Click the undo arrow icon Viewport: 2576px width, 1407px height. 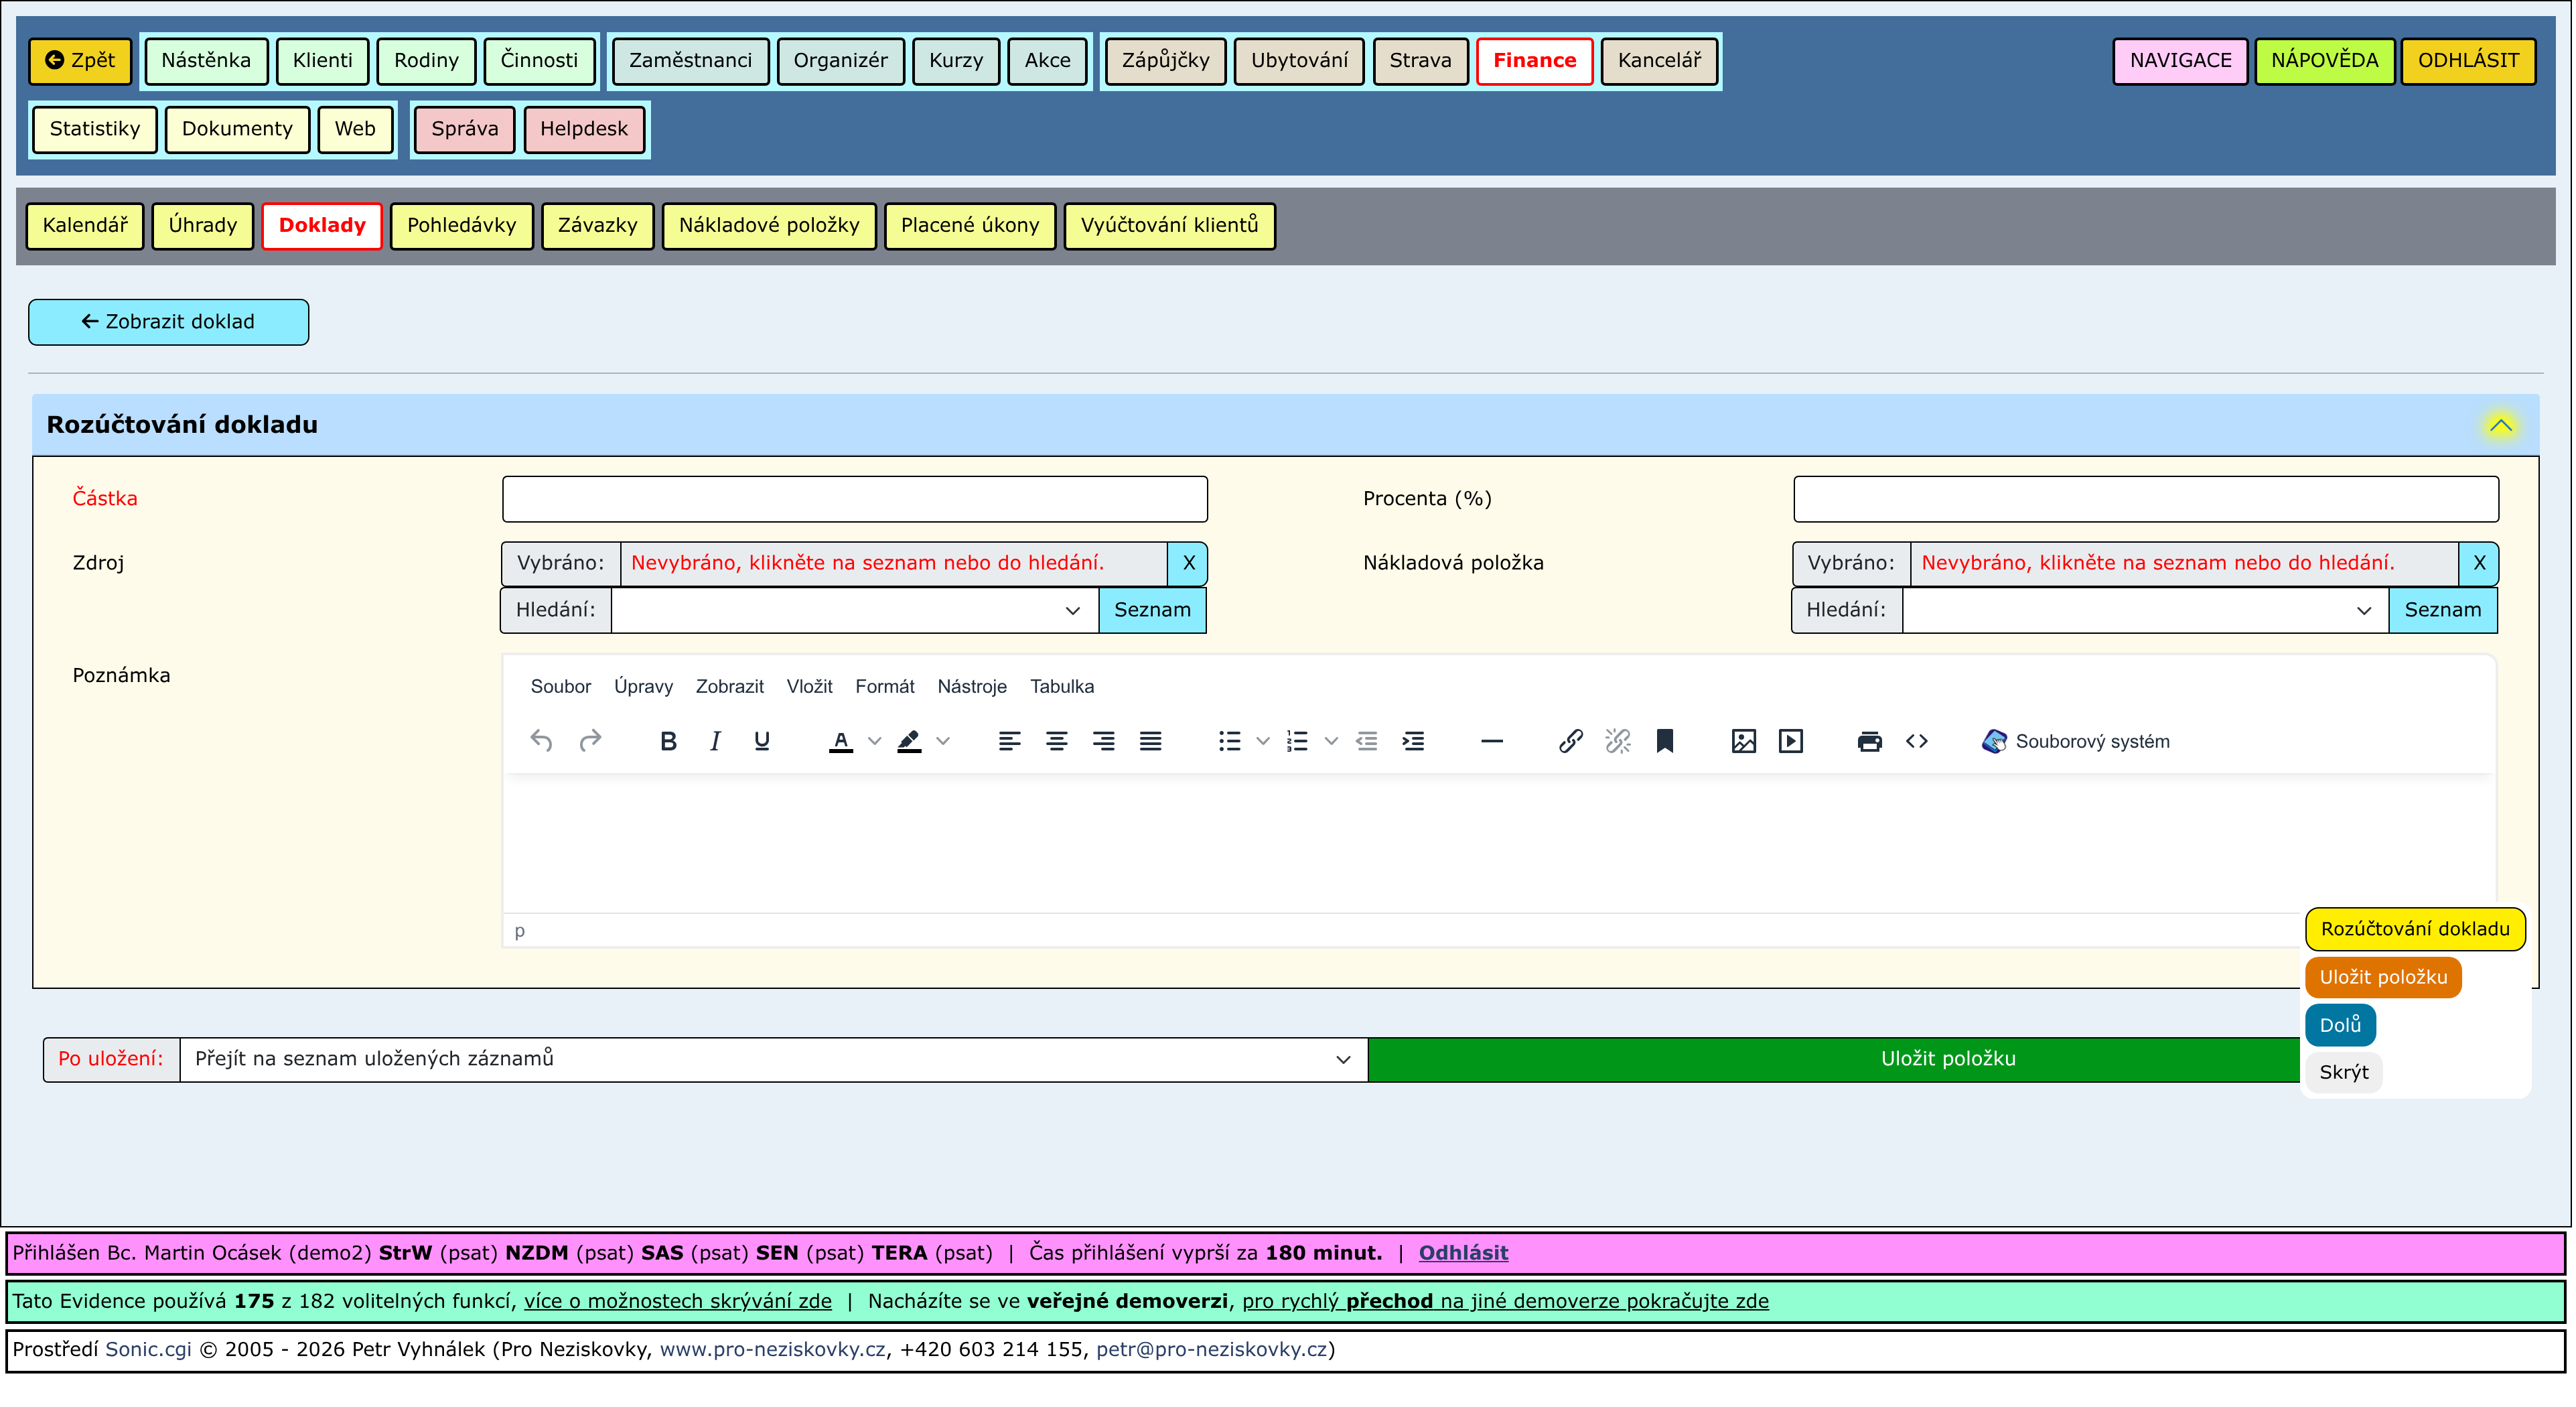(x=541, y=741)
